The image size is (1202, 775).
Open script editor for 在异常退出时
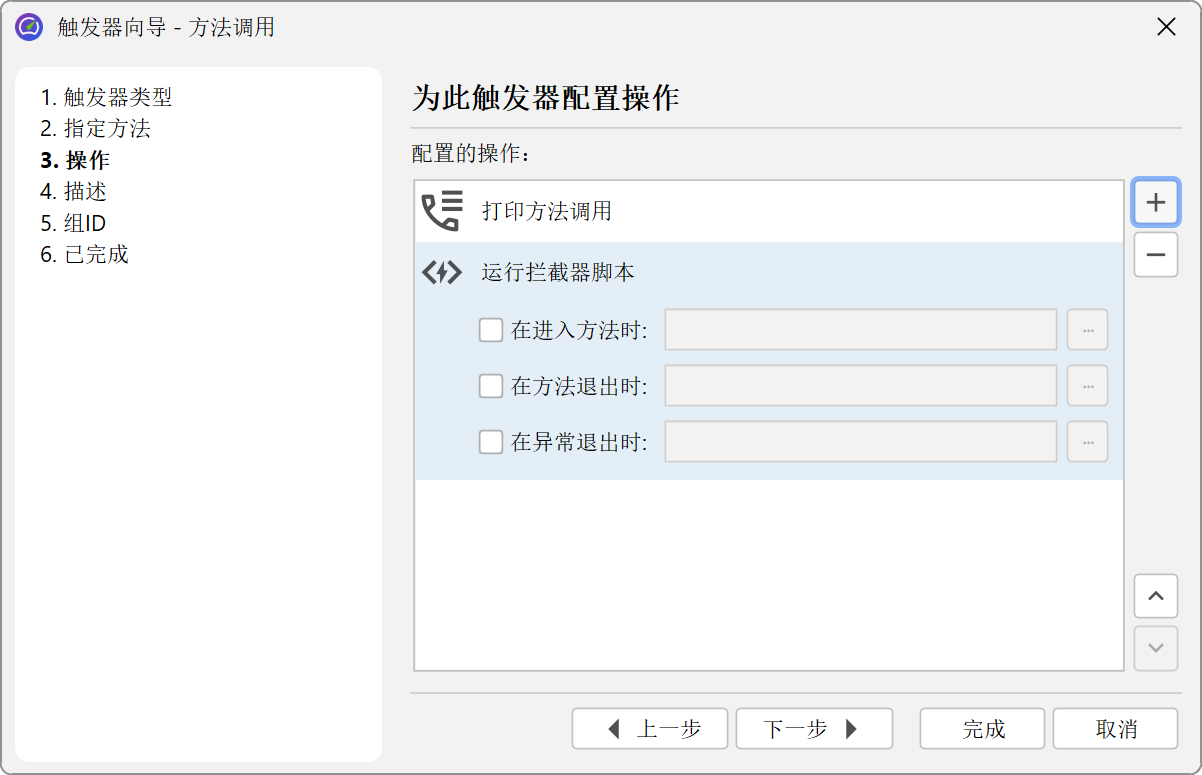coord(1087,442)
